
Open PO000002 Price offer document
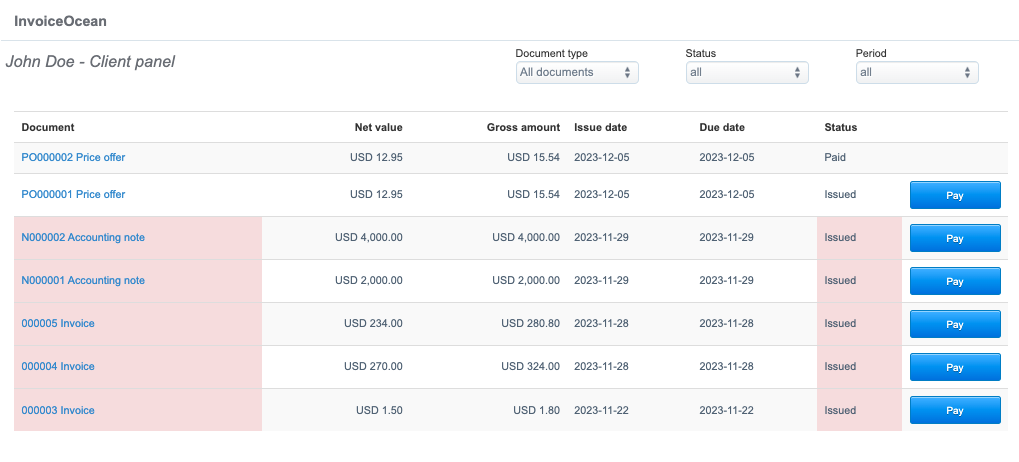73,157
